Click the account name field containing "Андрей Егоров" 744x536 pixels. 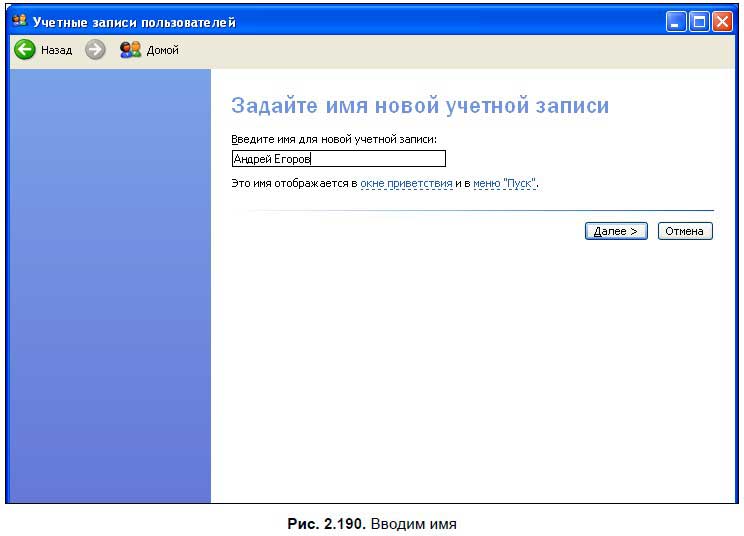click(x=338, y=159)
